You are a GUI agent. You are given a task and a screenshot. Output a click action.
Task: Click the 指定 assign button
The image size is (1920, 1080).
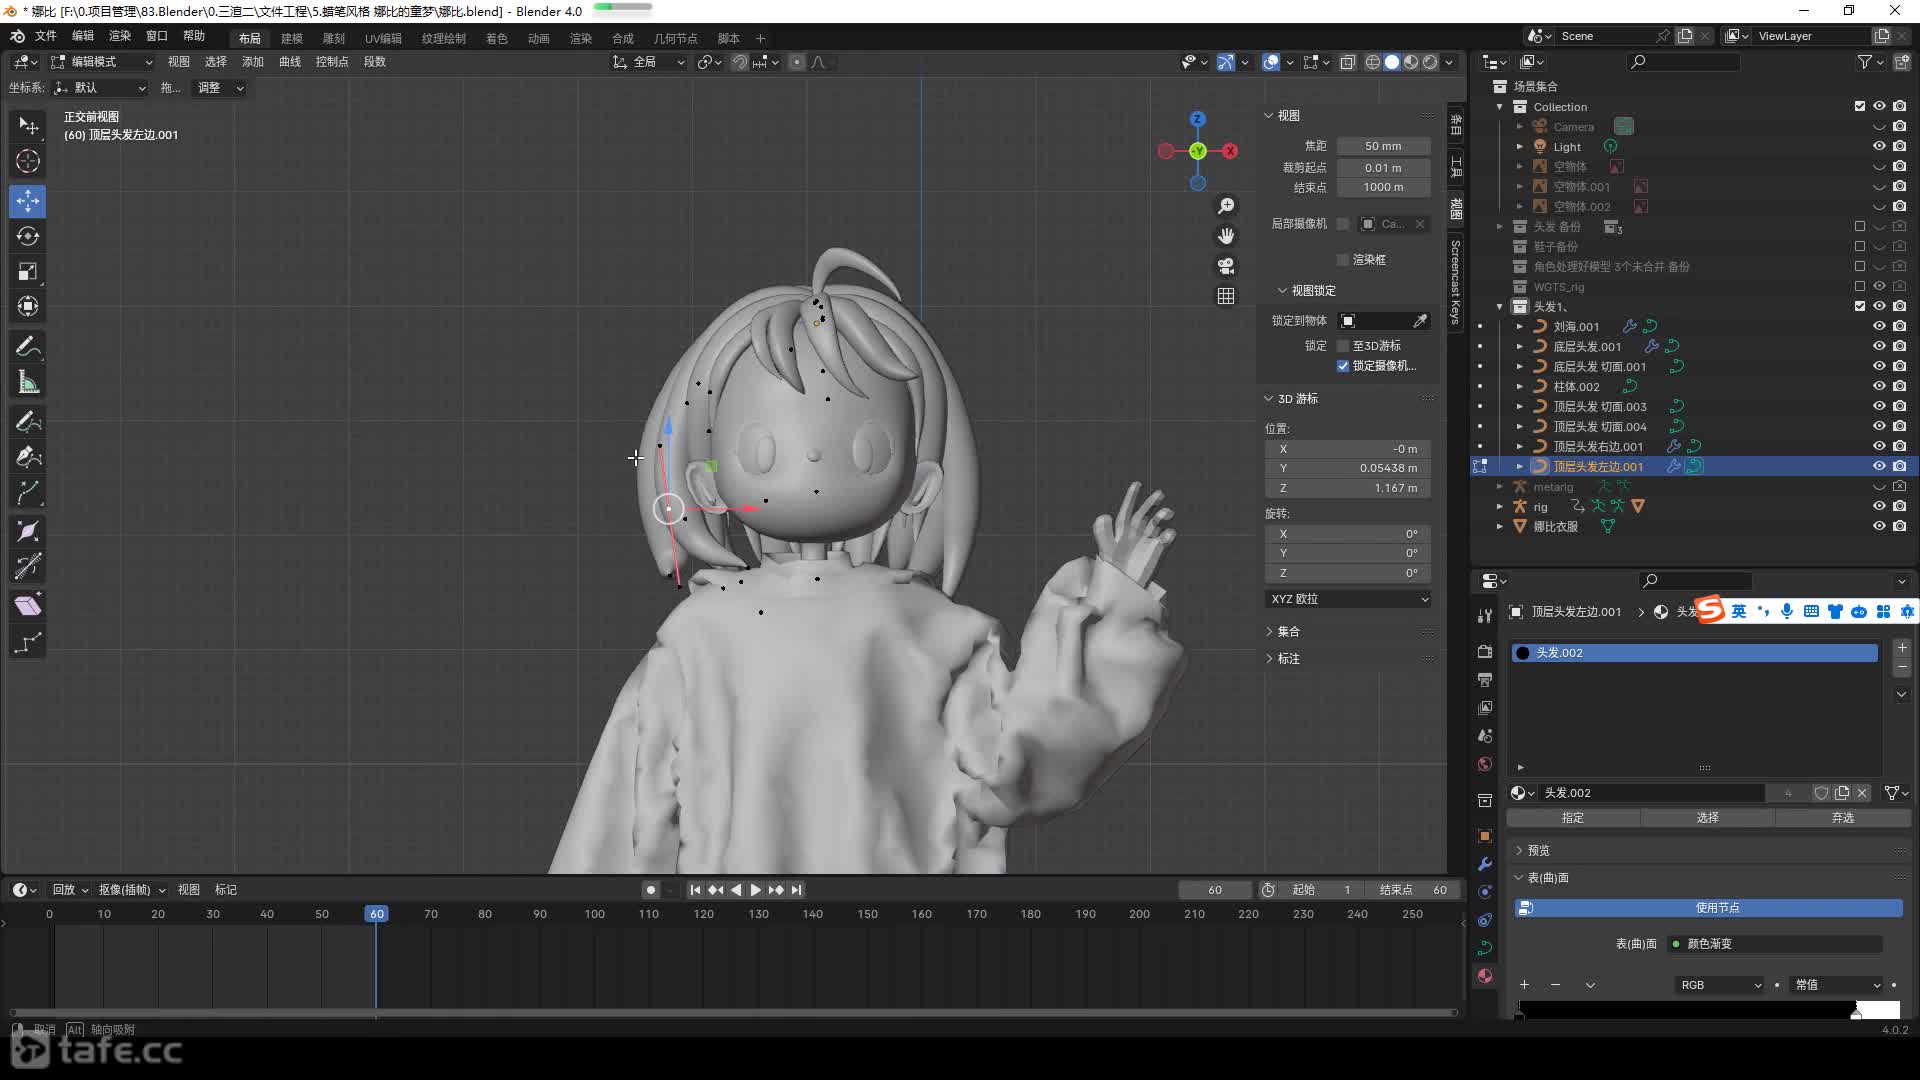pos(1573,818)
